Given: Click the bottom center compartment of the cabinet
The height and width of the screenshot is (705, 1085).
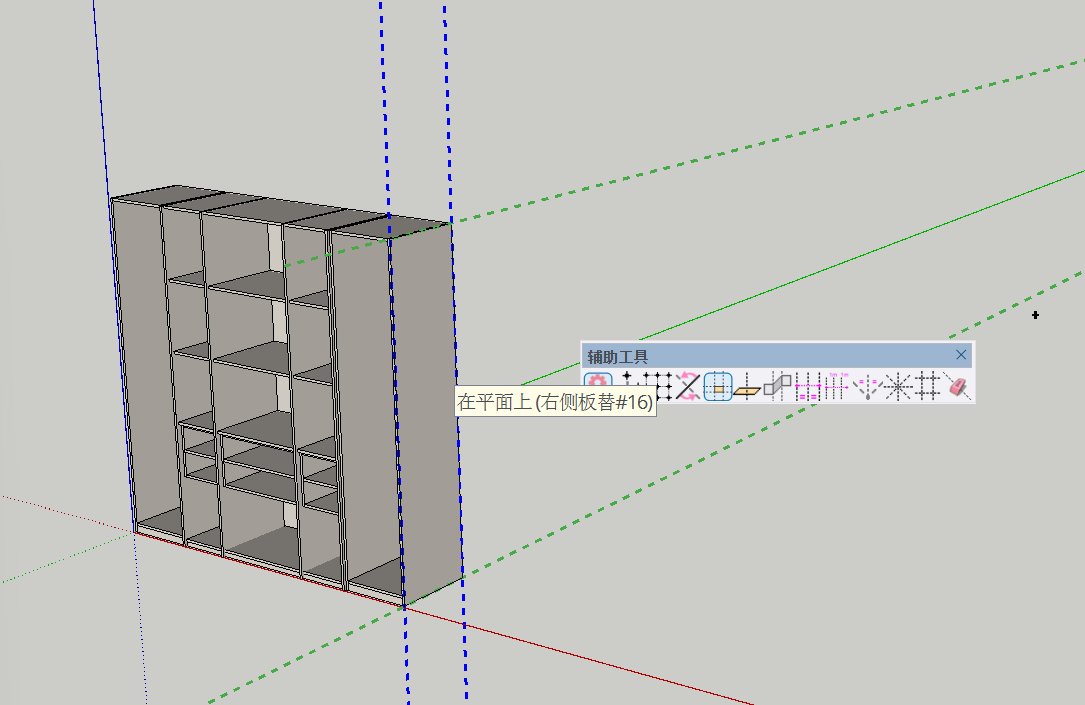Looking at the screenshot, I should [262, 545].
